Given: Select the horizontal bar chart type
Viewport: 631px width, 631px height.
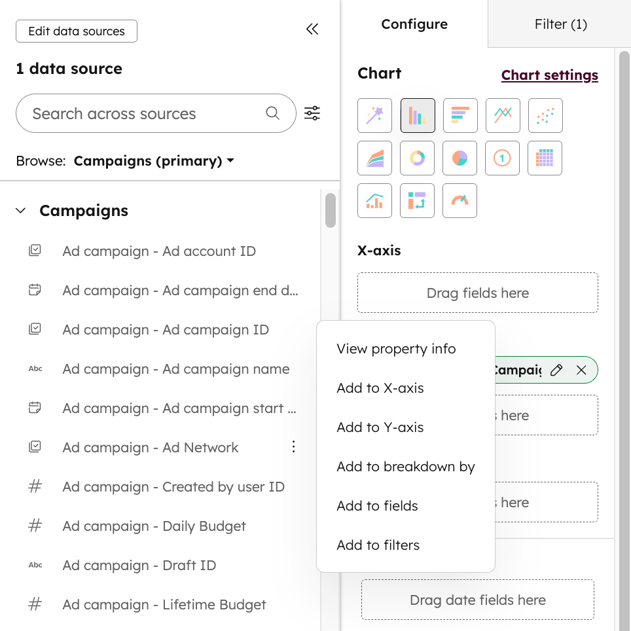Looking at the screenshot, I should click(x=460, y=116).
